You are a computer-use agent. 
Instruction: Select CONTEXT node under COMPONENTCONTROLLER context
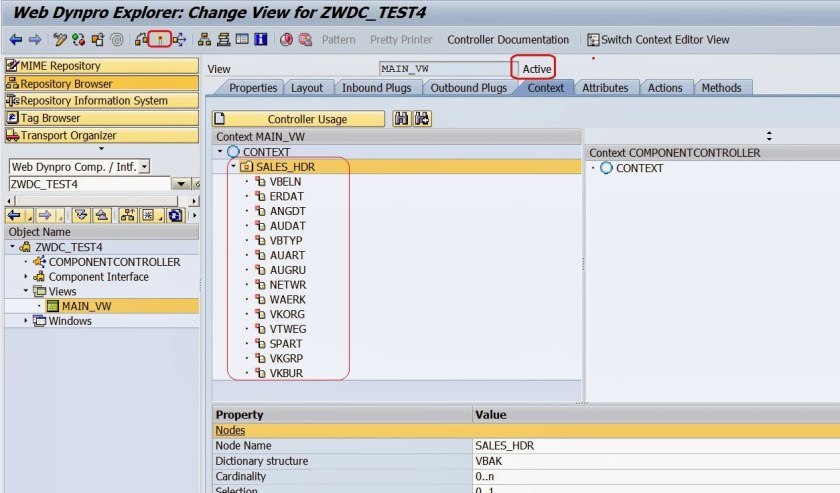(x=639, y=168)
